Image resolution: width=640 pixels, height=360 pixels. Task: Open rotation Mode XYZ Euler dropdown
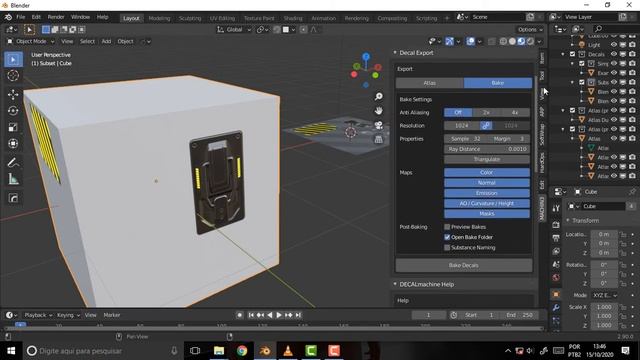coord(605,295)
